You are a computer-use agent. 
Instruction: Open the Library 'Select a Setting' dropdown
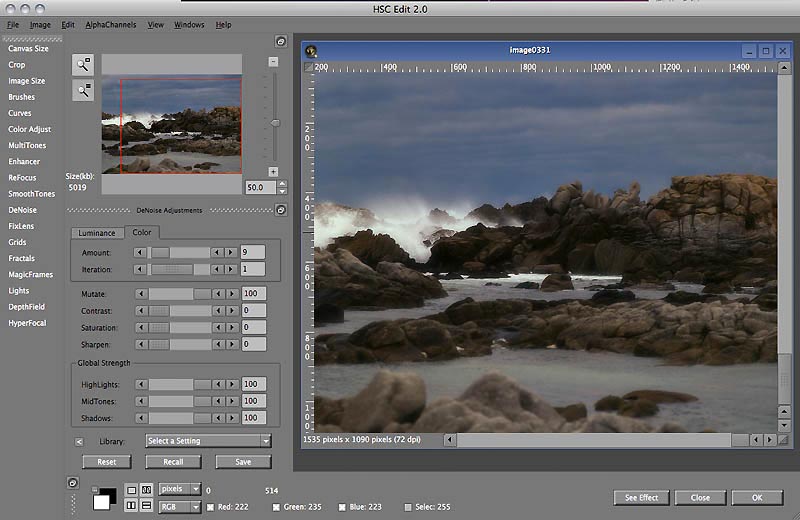click(x=208, y=441)
